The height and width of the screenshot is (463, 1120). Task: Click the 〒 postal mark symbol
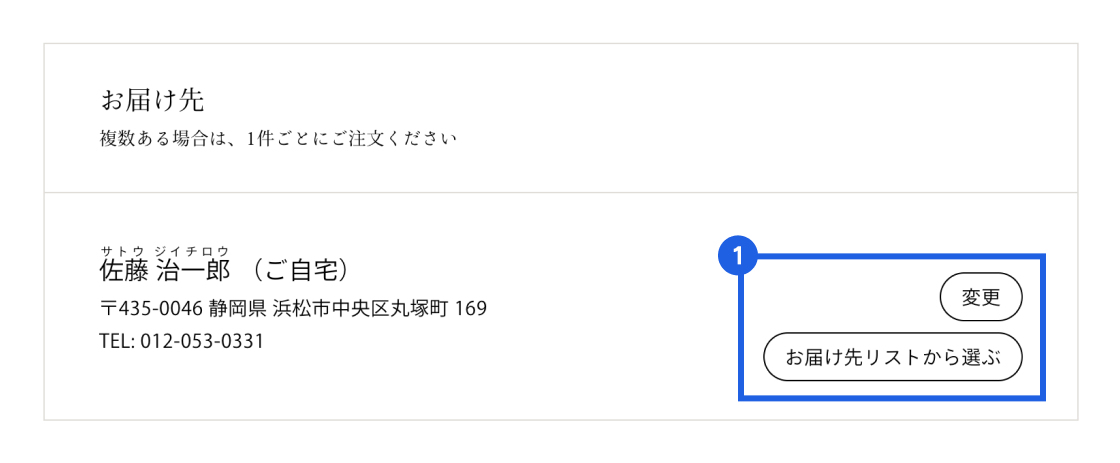tap(107, 308)
